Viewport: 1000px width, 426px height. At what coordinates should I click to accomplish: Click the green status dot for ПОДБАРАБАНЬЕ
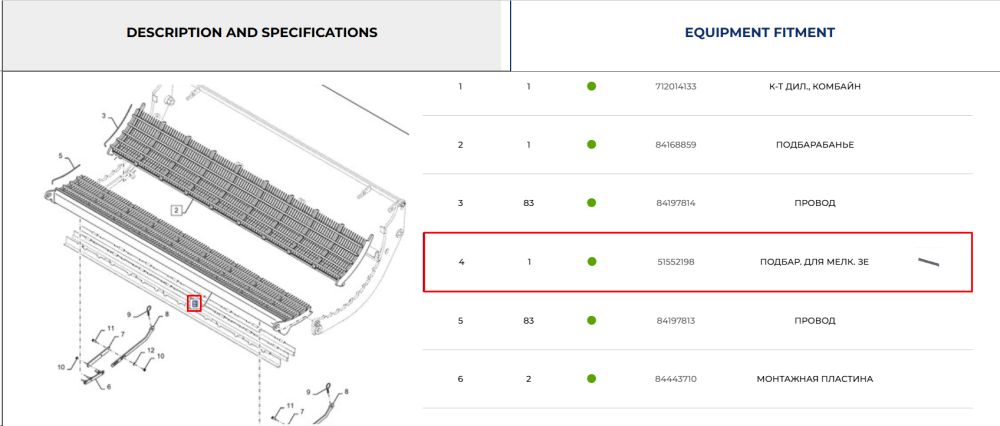[x=591, y=145]
